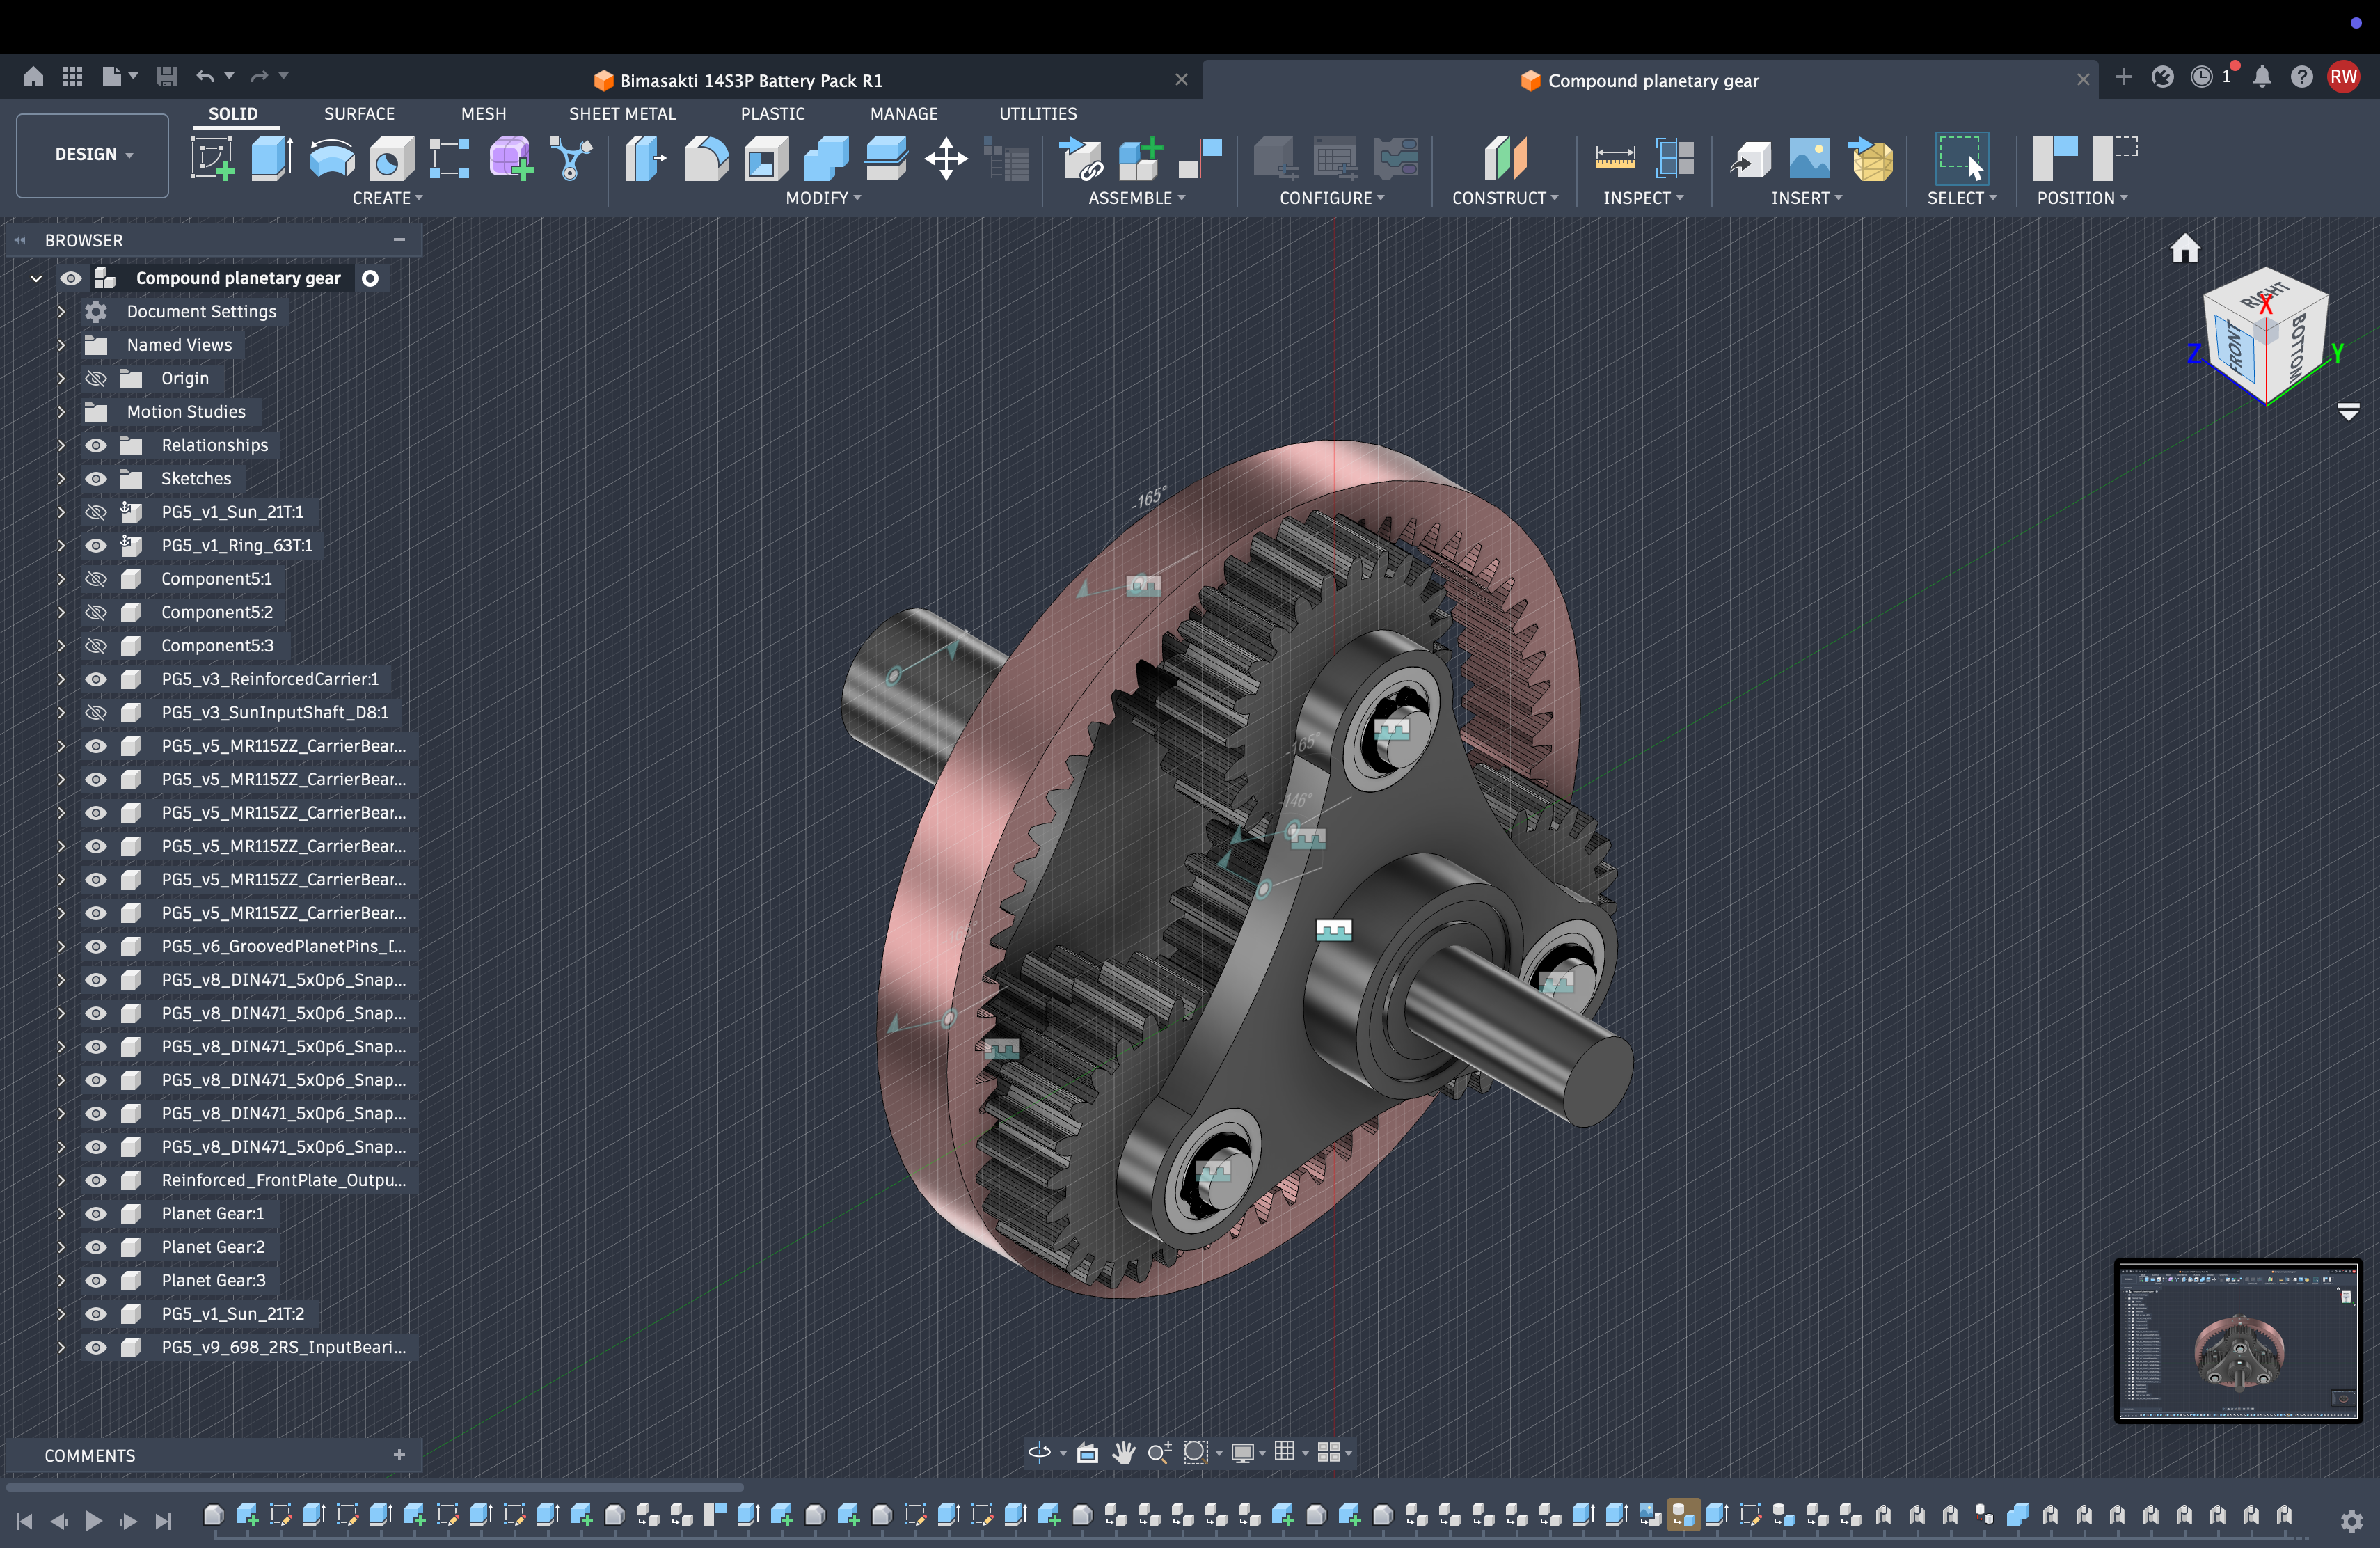Hide Planet Gear:2 component
This screenshot has height=1548, width=2380.
[x=96, y=1247]
